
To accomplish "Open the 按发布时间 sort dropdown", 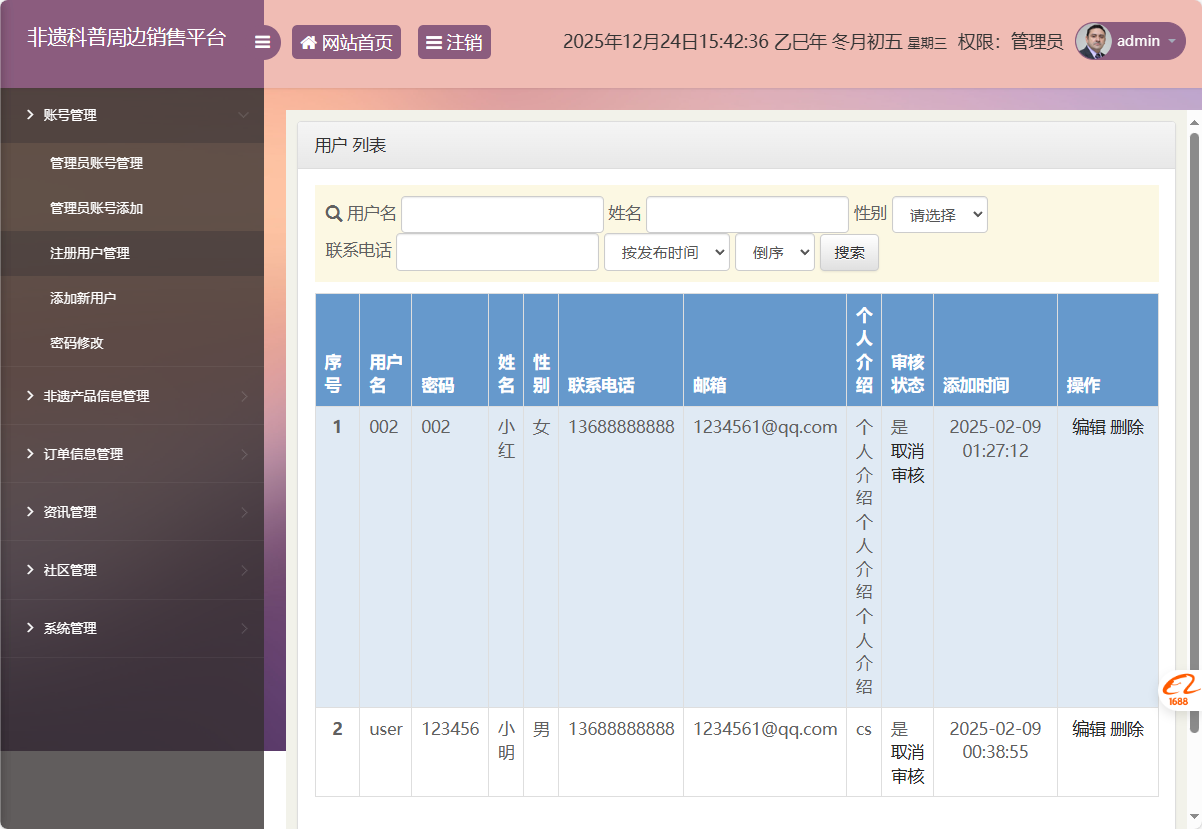I will (x=666, y=252).
